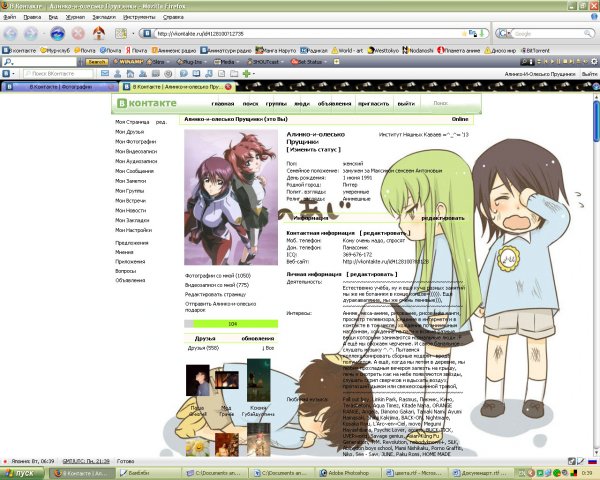600x480 pixels.
Task: Open the green plus dropdown in VKontakte toolbar
Action: tap(248, 73)
